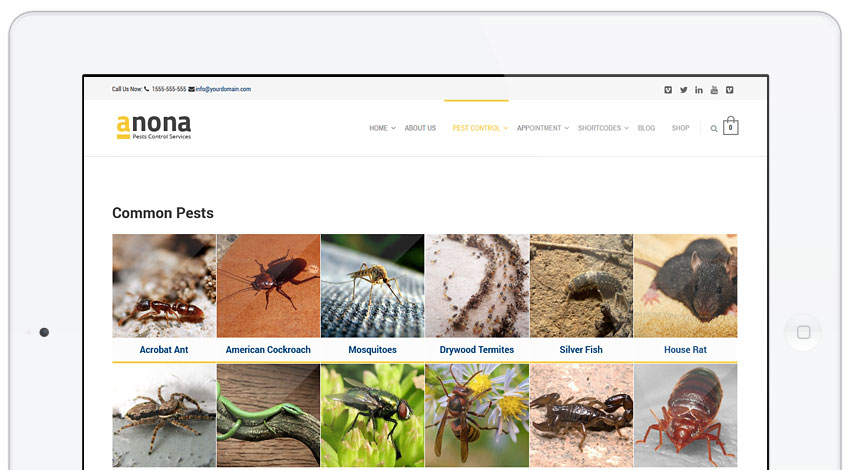This screenshot has width=850, height=470.
Task: Click the Vimeo icon left of Twitter
Action: tap(668, 90)
